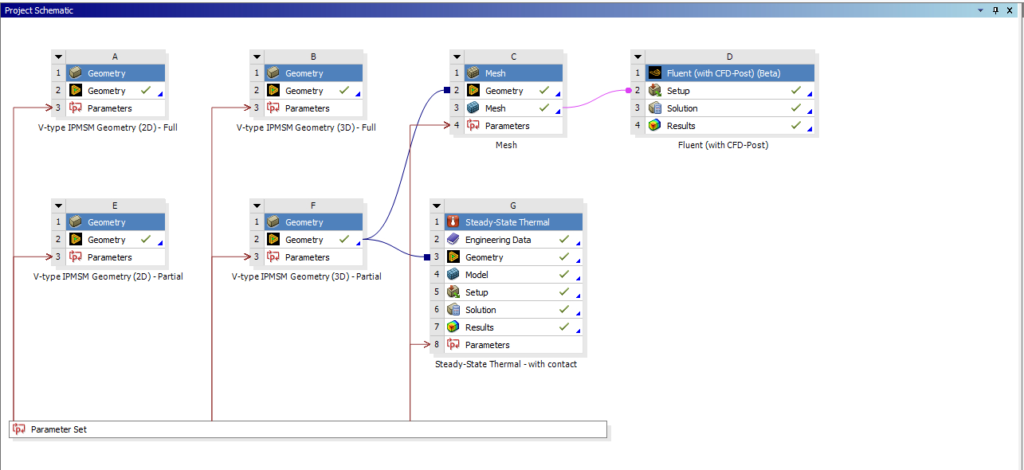The height and width of the screenshot is (470, 1024).
Task: Close the Project Schematic pane
Action: pos(1011,10)
